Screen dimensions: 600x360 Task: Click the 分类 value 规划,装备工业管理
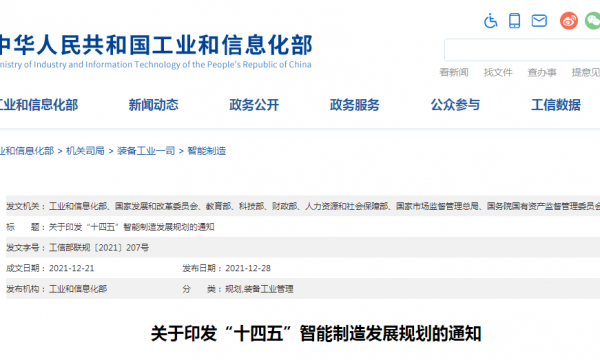pos(259,289)
